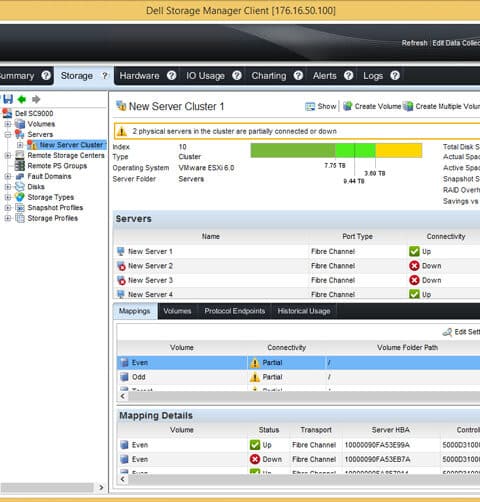Select the New Server 3 row
480x502 pixels.
(297, 280)
